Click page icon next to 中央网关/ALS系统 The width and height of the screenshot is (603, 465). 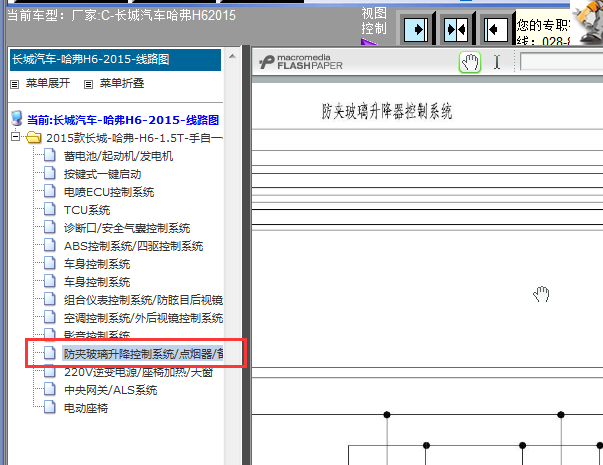point(50,389)
